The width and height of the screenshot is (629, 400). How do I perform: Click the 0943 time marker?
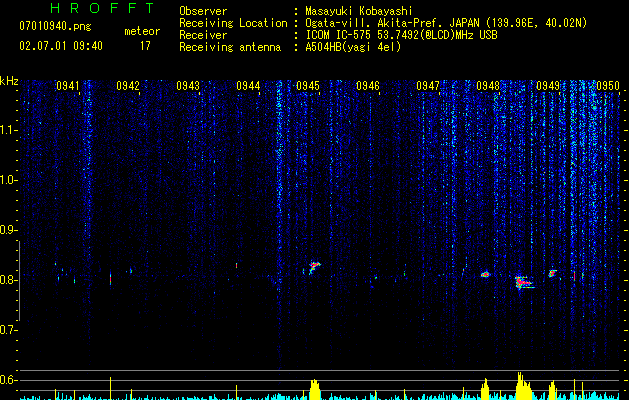(x=188, y=85)
